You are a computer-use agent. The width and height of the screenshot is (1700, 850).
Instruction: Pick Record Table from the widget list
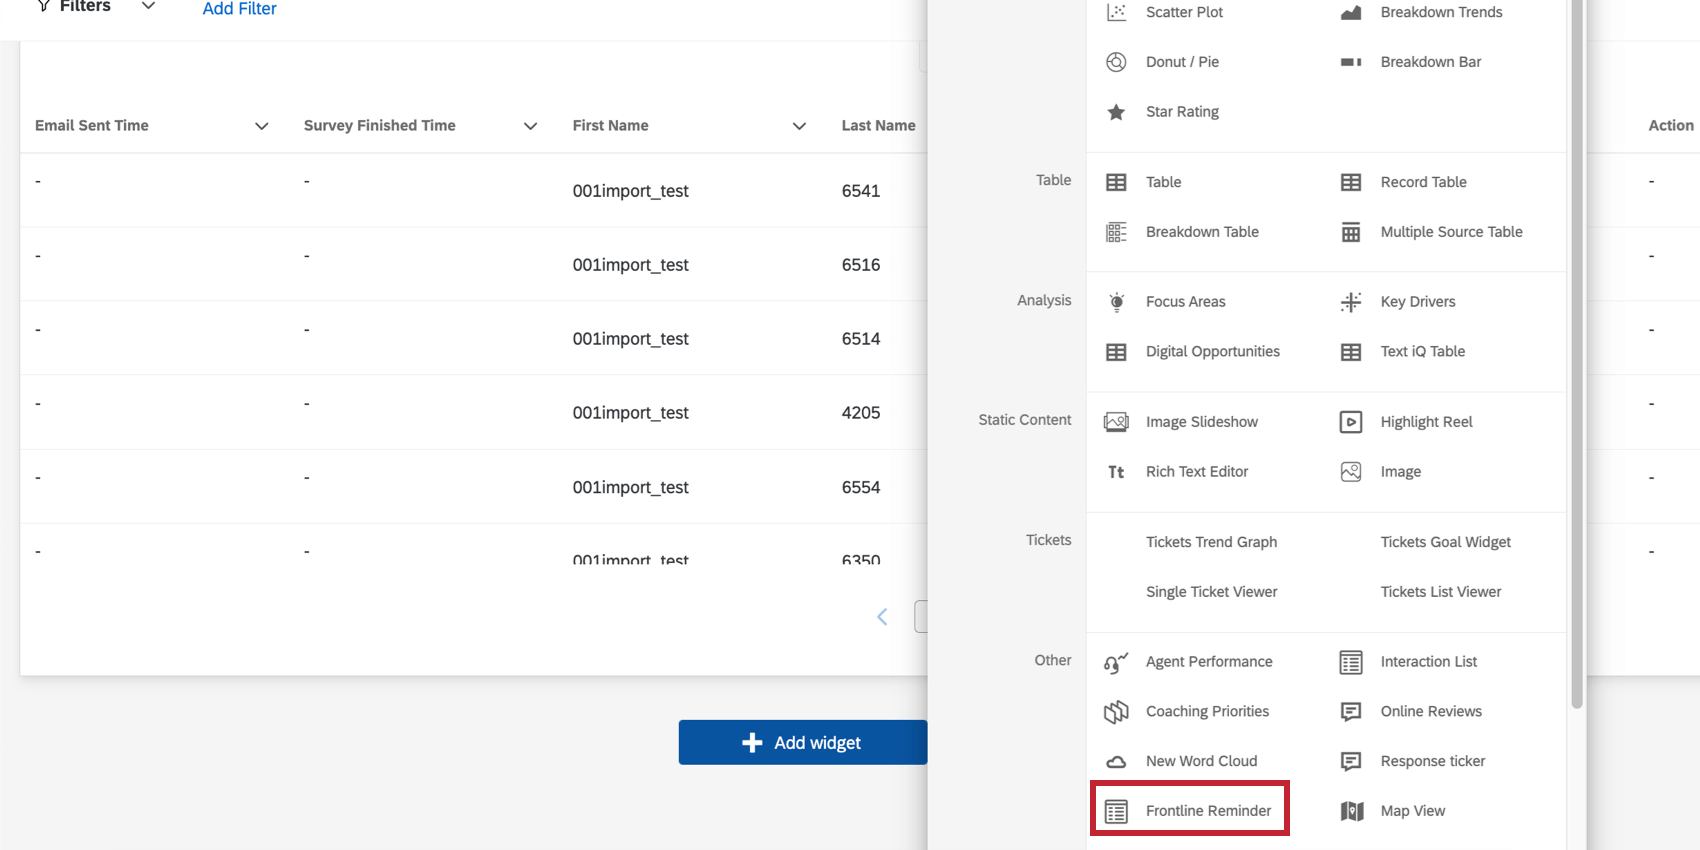click(1423, 182)
